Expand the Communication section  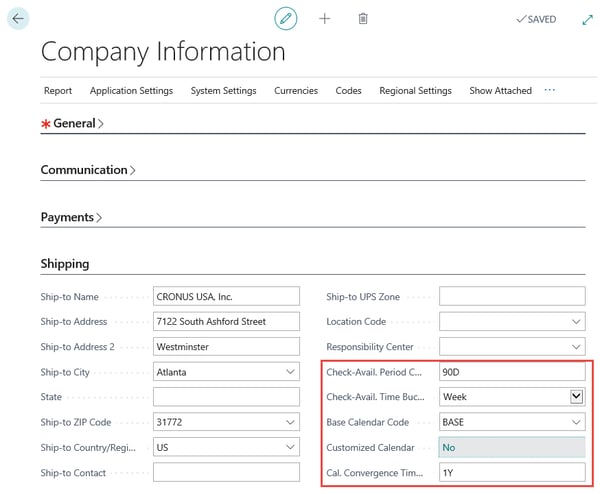pyautogui.click(x=88, y=170)
